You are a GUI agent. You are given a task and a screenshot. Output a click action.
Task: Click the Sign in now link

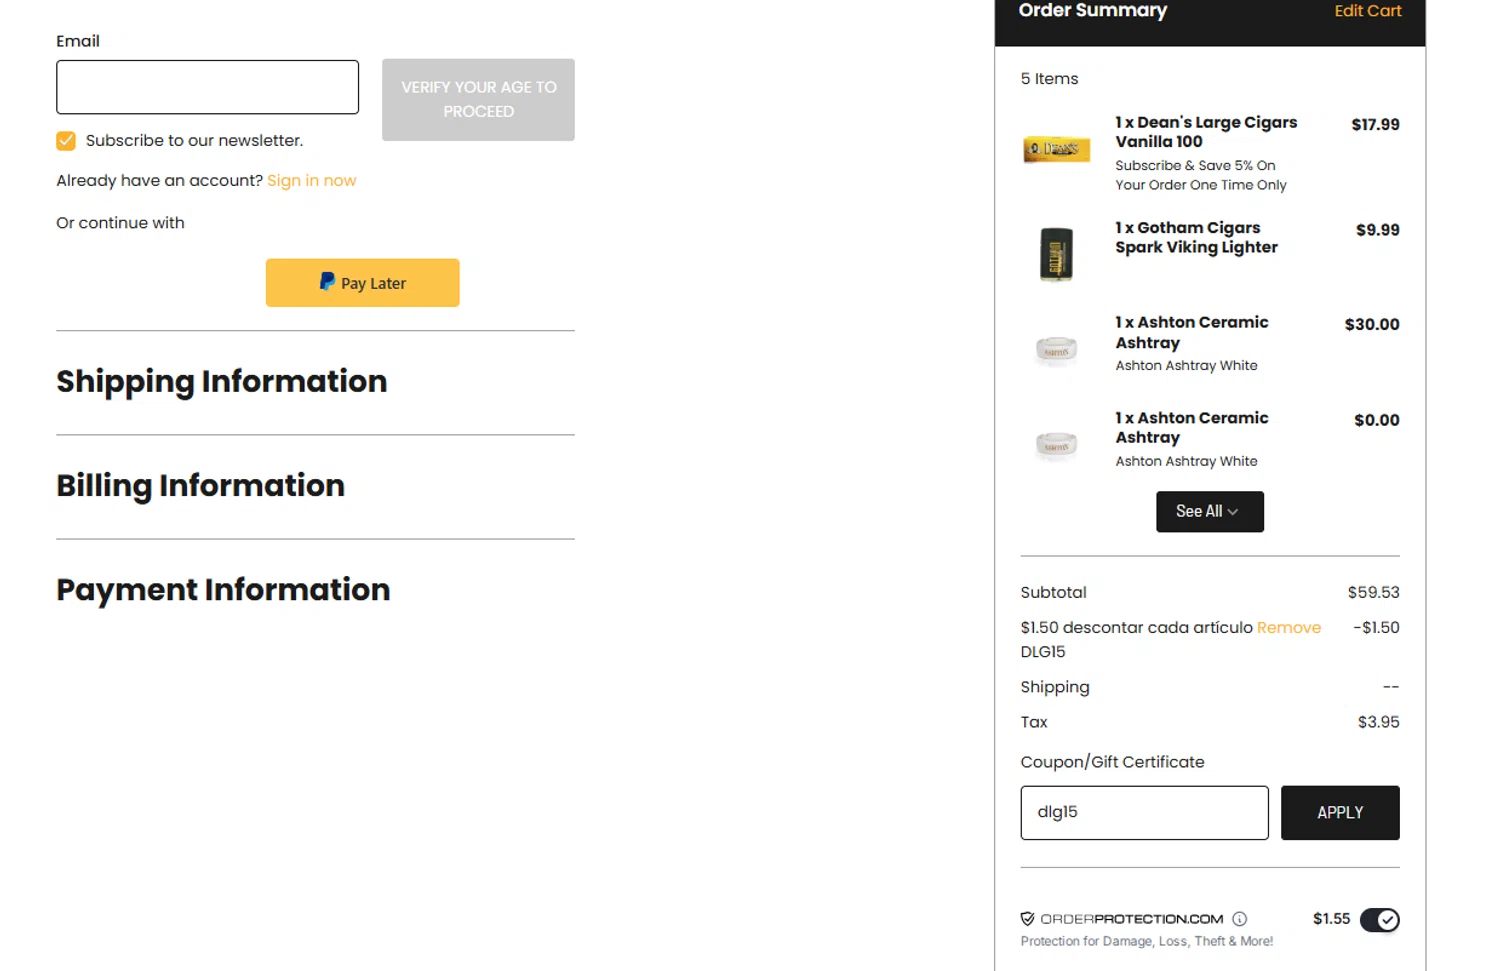tap(311, 181)
